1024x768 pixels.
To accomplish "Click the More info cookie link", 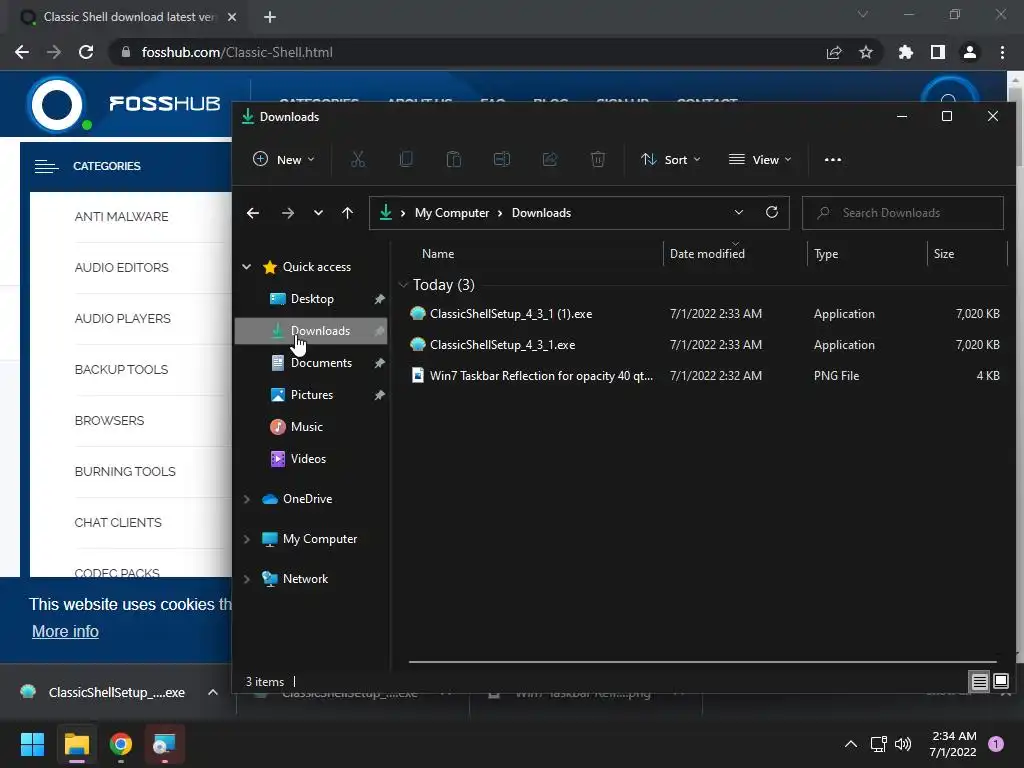I will (65, 632).
